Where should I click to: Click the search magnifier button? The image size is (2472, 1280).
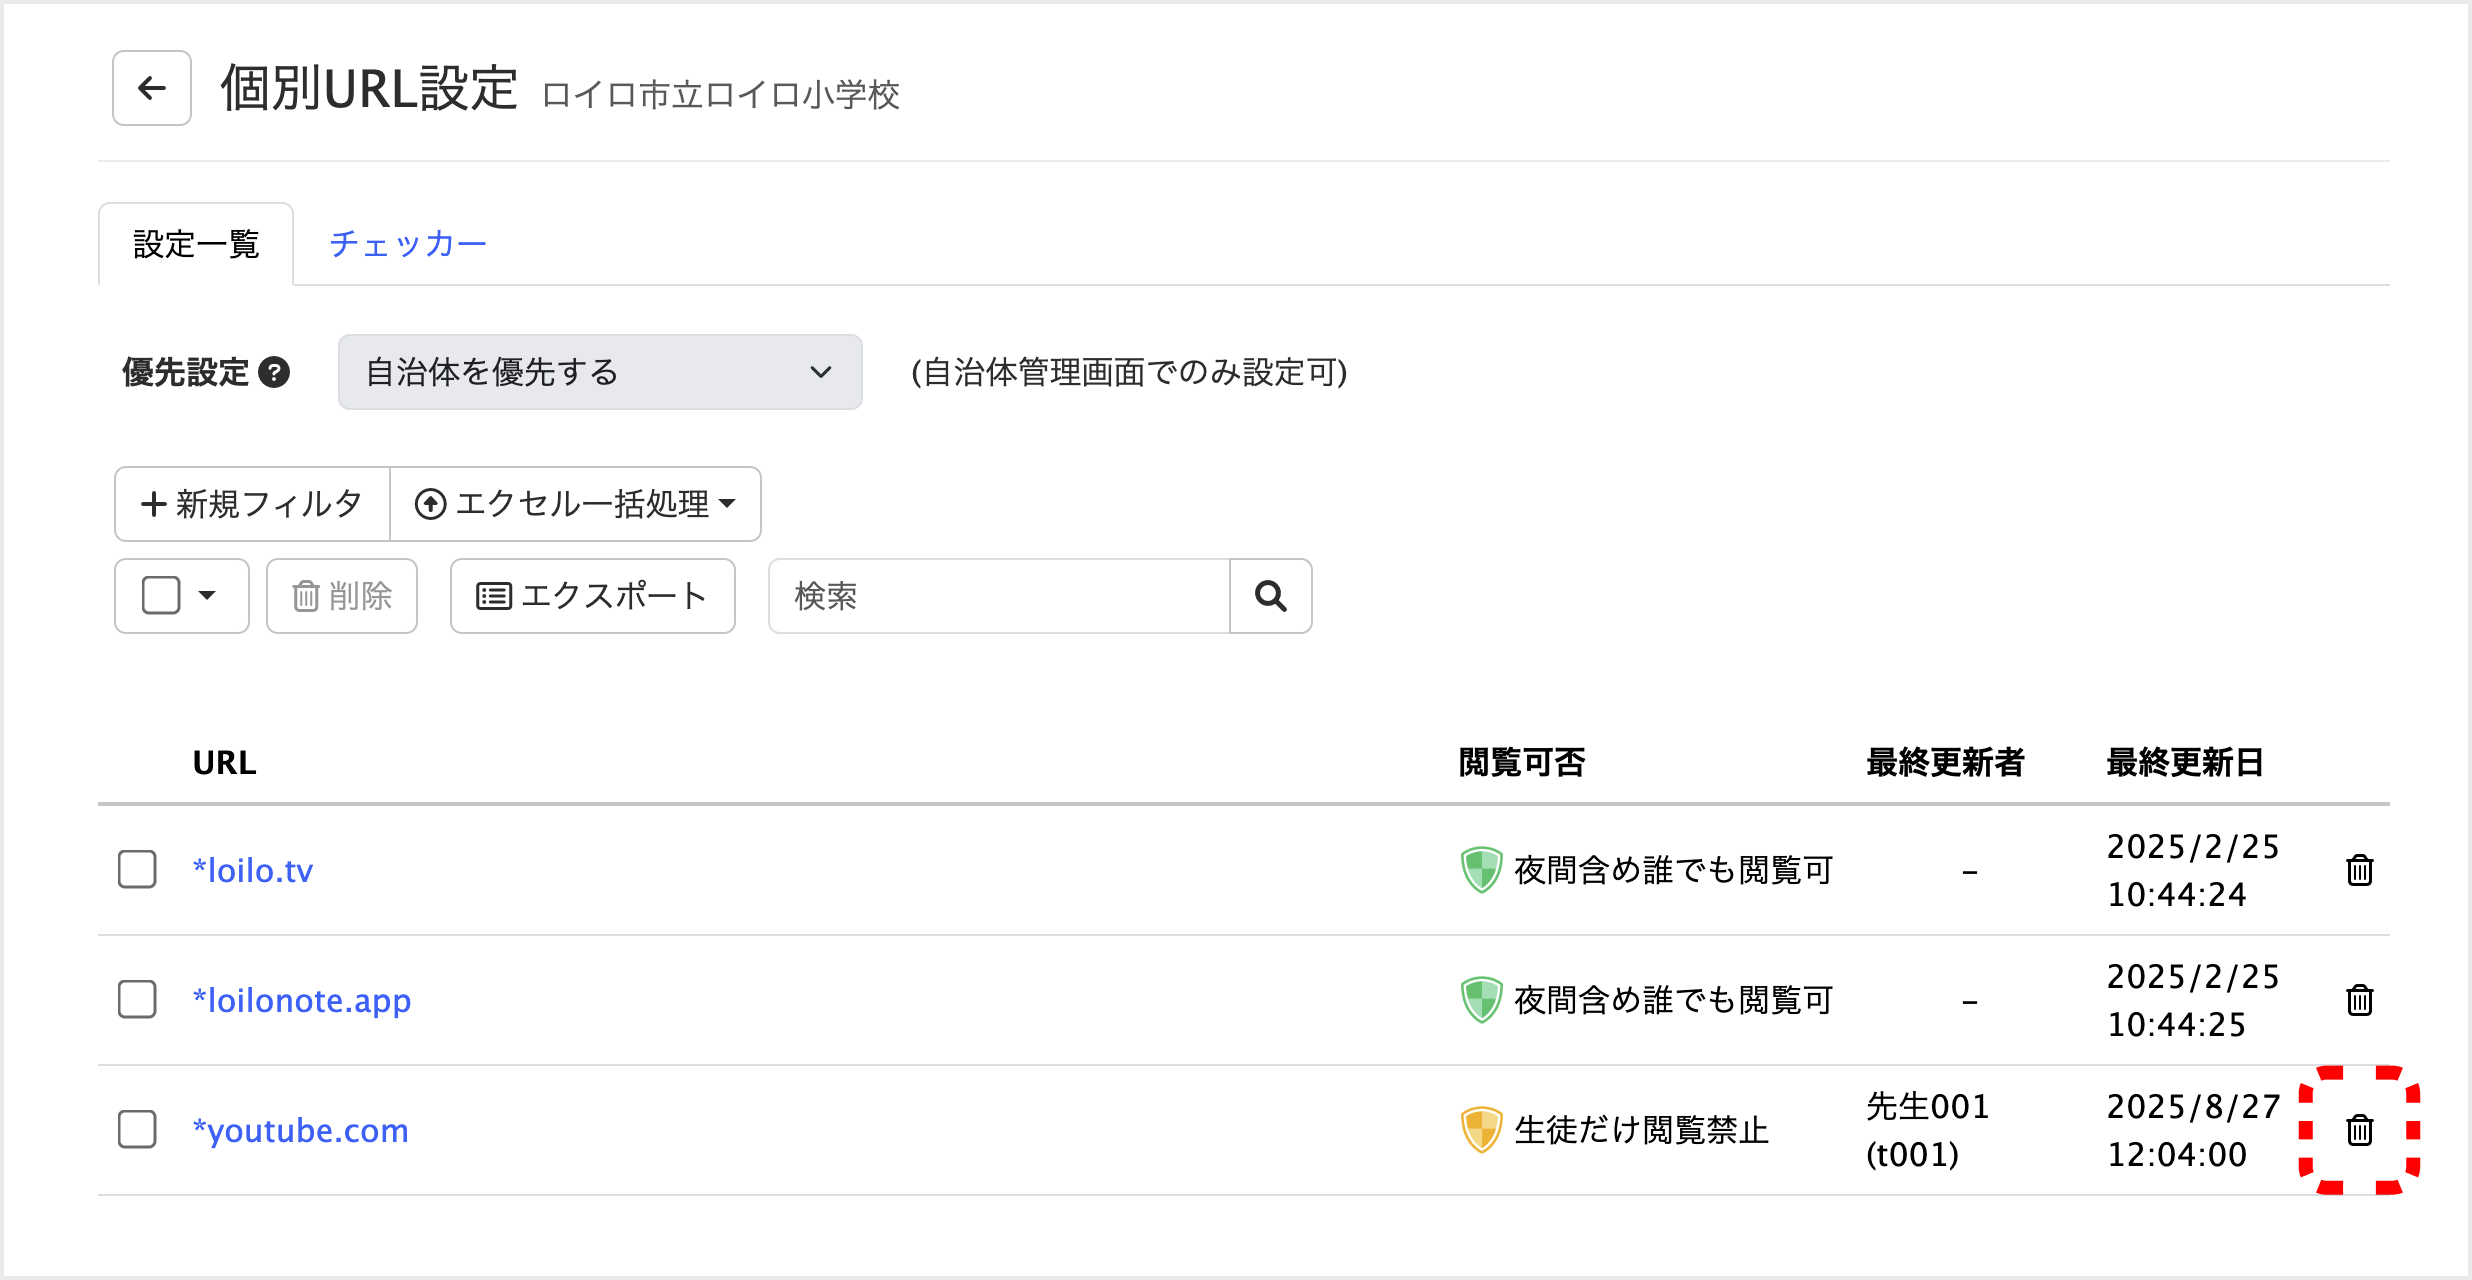tap(1270, 596)
